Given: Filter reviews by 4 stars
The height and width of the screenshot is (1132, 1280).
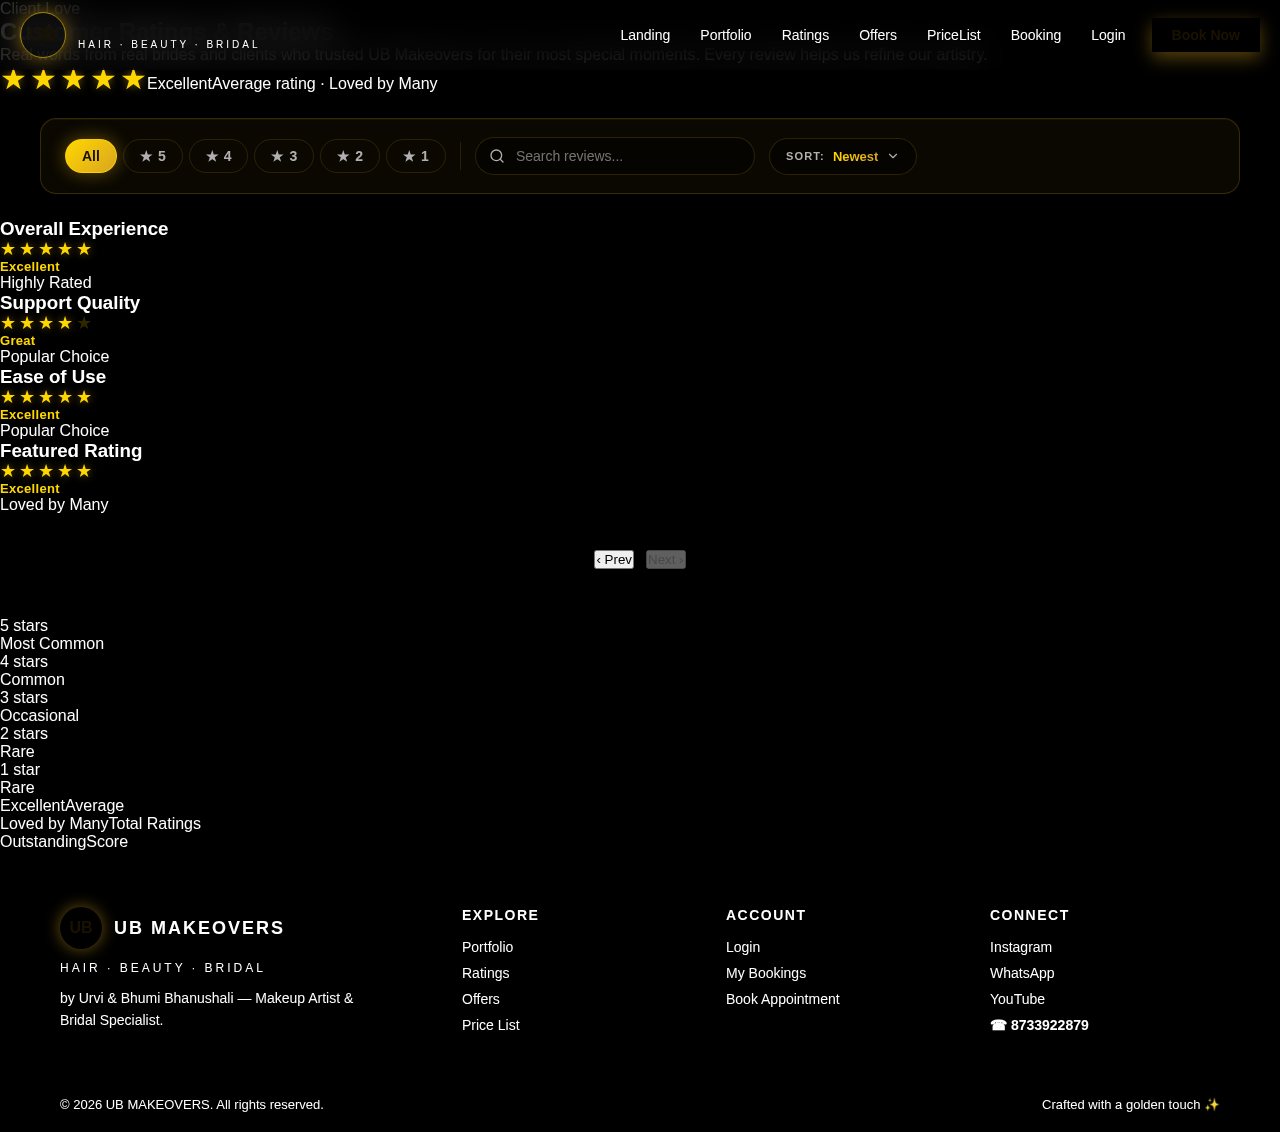Looking at the screenshot, I should point(218,156).
